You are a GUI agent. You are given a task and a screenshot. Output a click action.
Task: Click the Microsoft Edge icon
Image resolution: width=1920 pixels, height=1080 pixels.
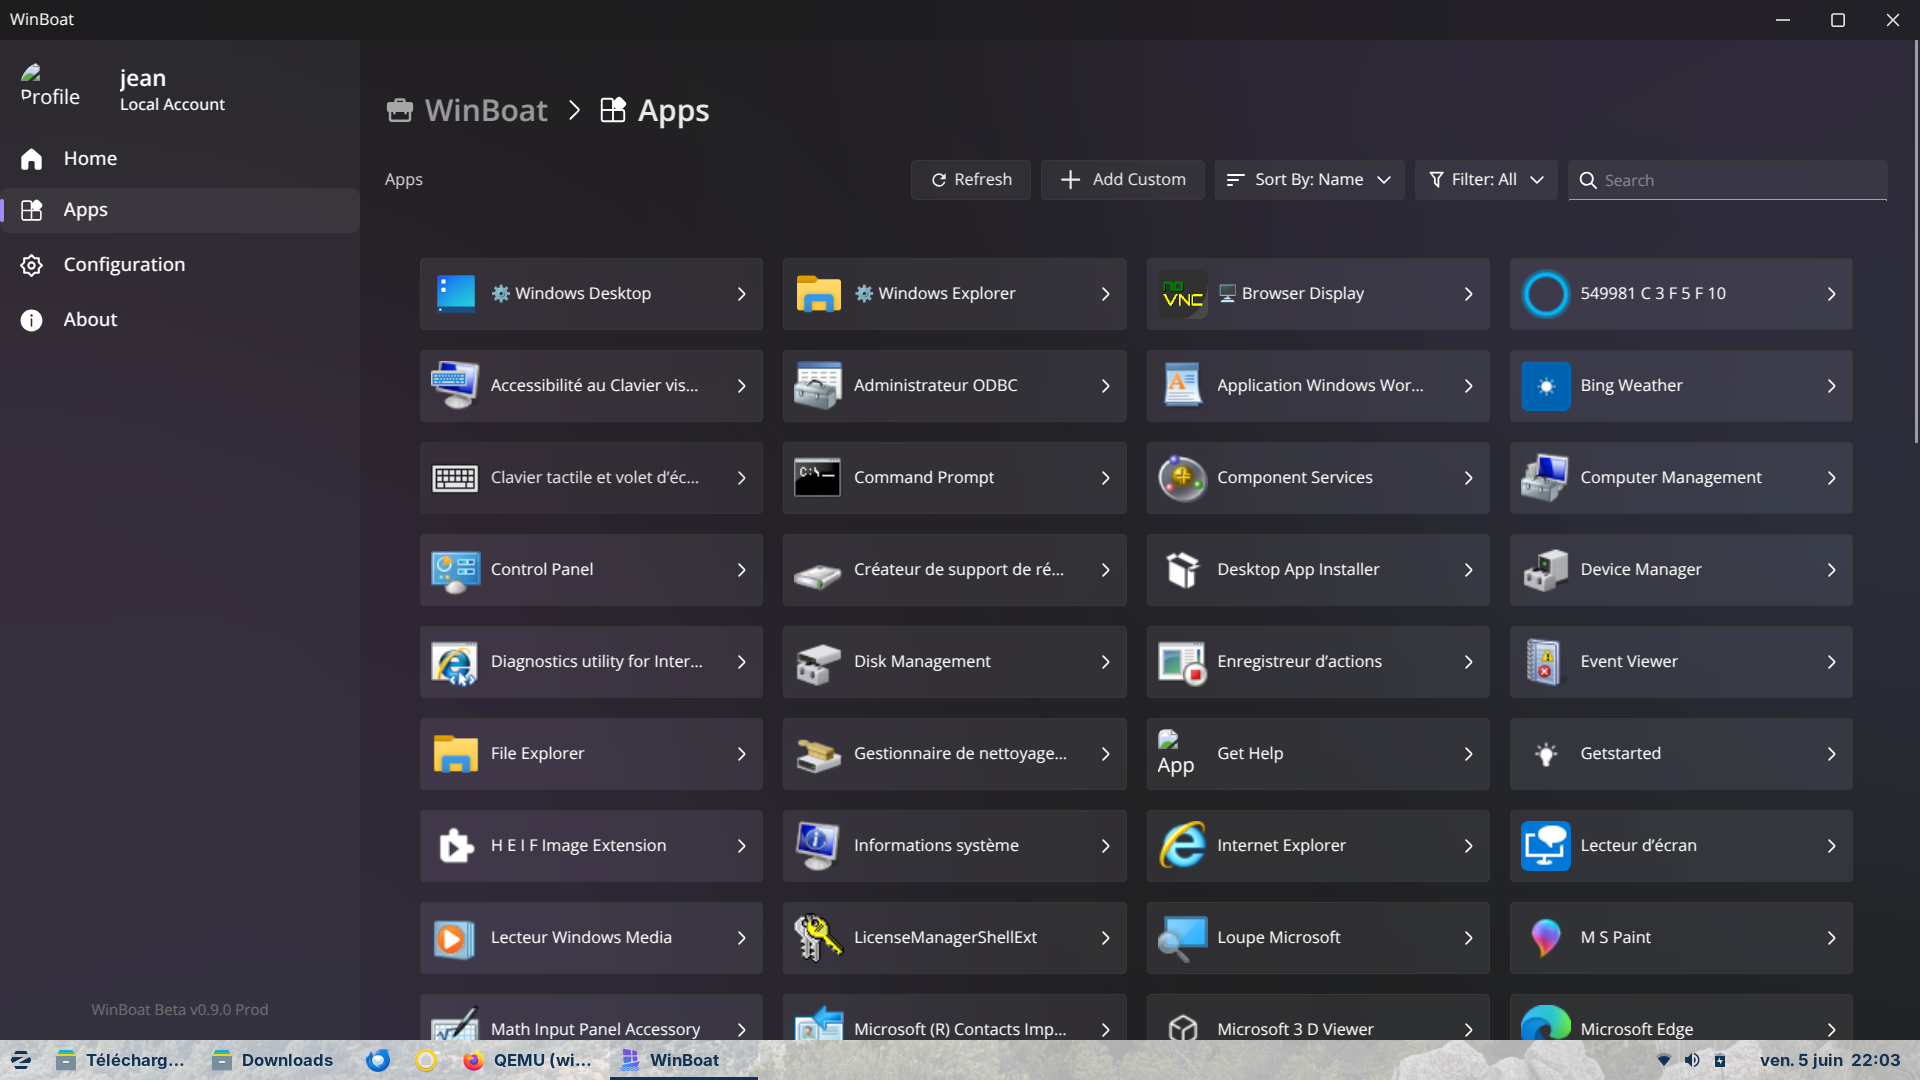point(1545,1022)
